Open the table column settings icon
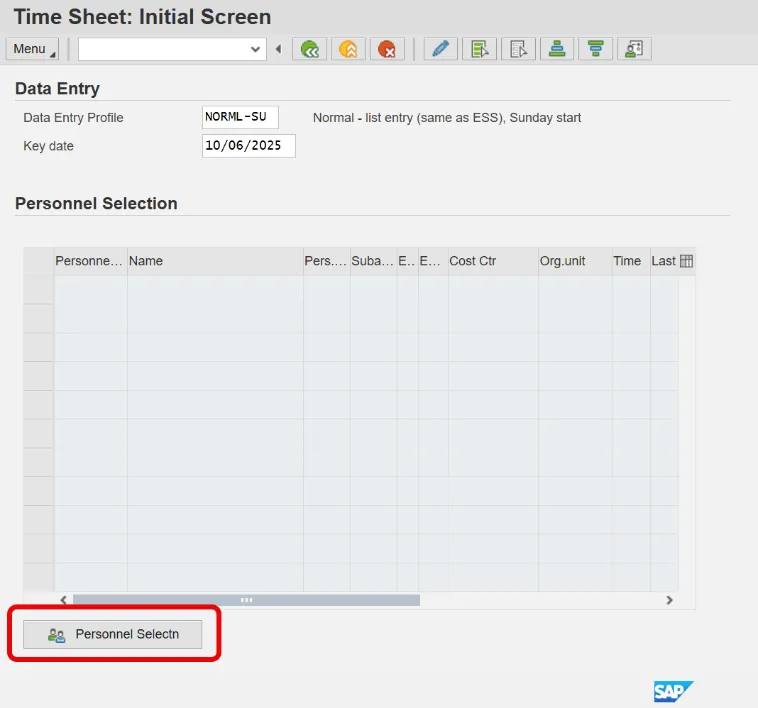The height and width of the screenshot is (708, 758). click(x=686, y=261)
